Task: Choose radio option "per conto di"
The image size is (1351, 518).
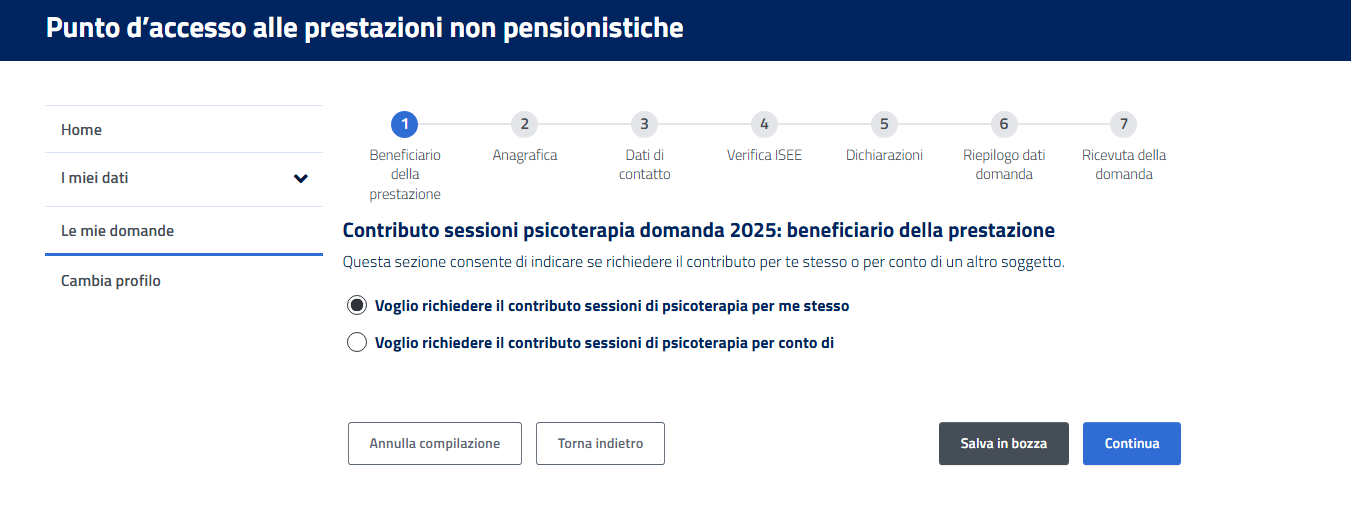Action: (x=357, y=343)
